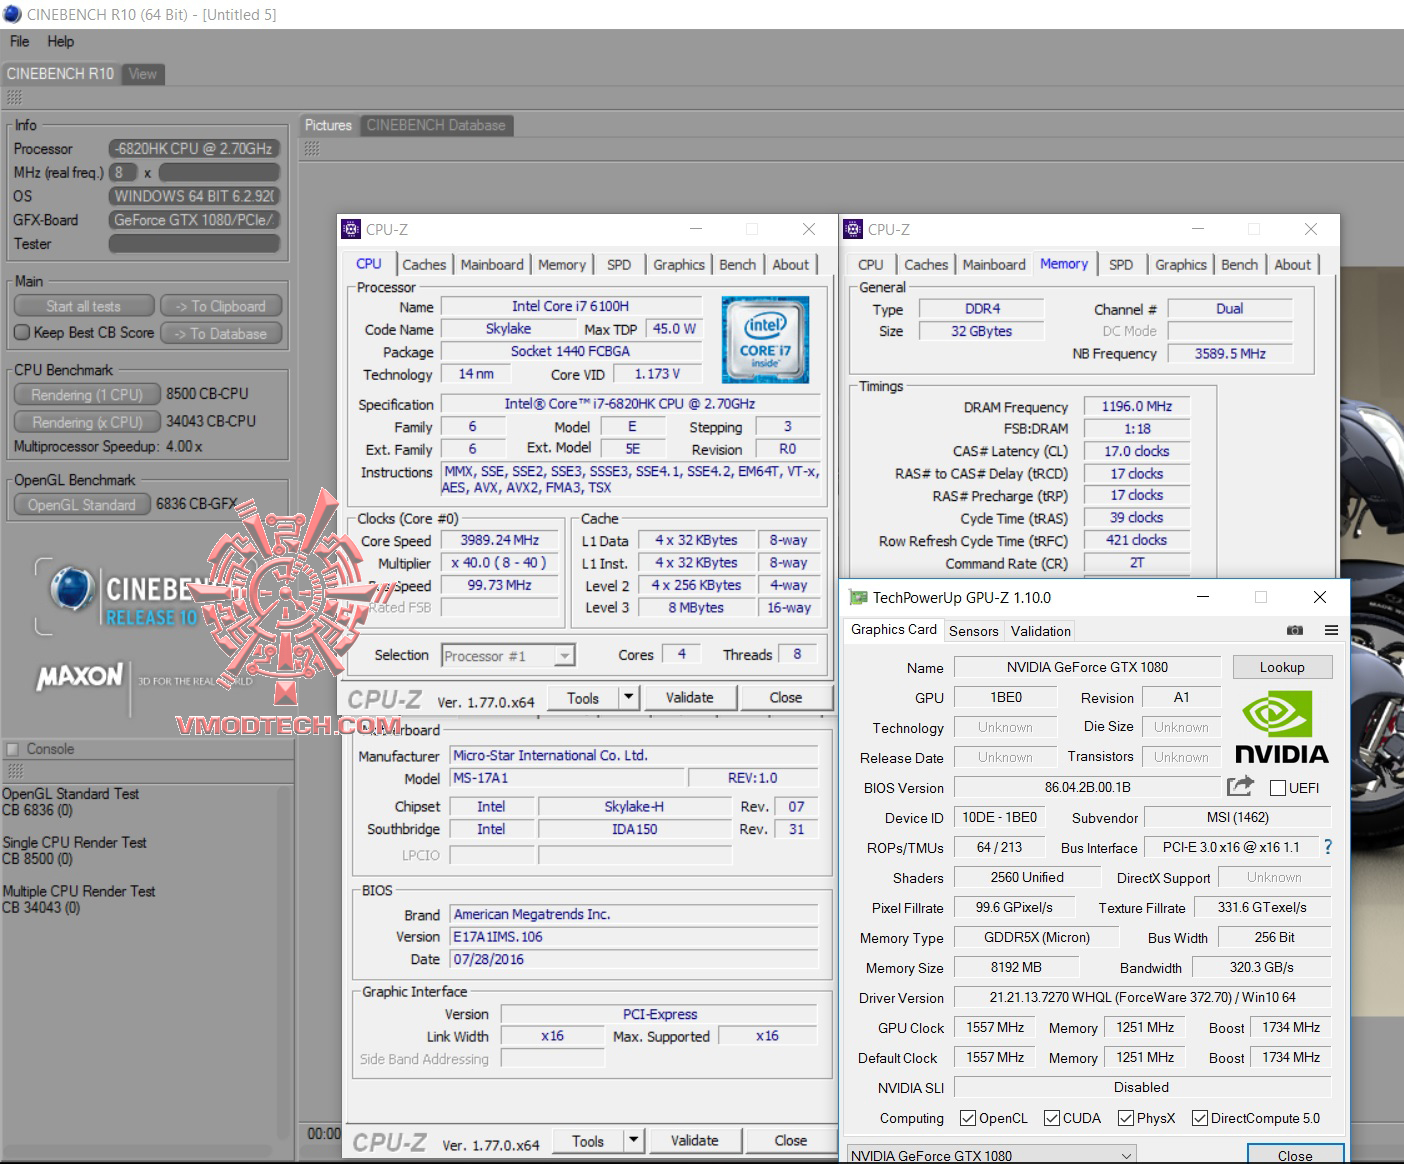The width and height of the screenshot is (1404, 1164).
Task: Open the File menu in Cinebench
Action: pyautogui.click(x=19, y=41)
